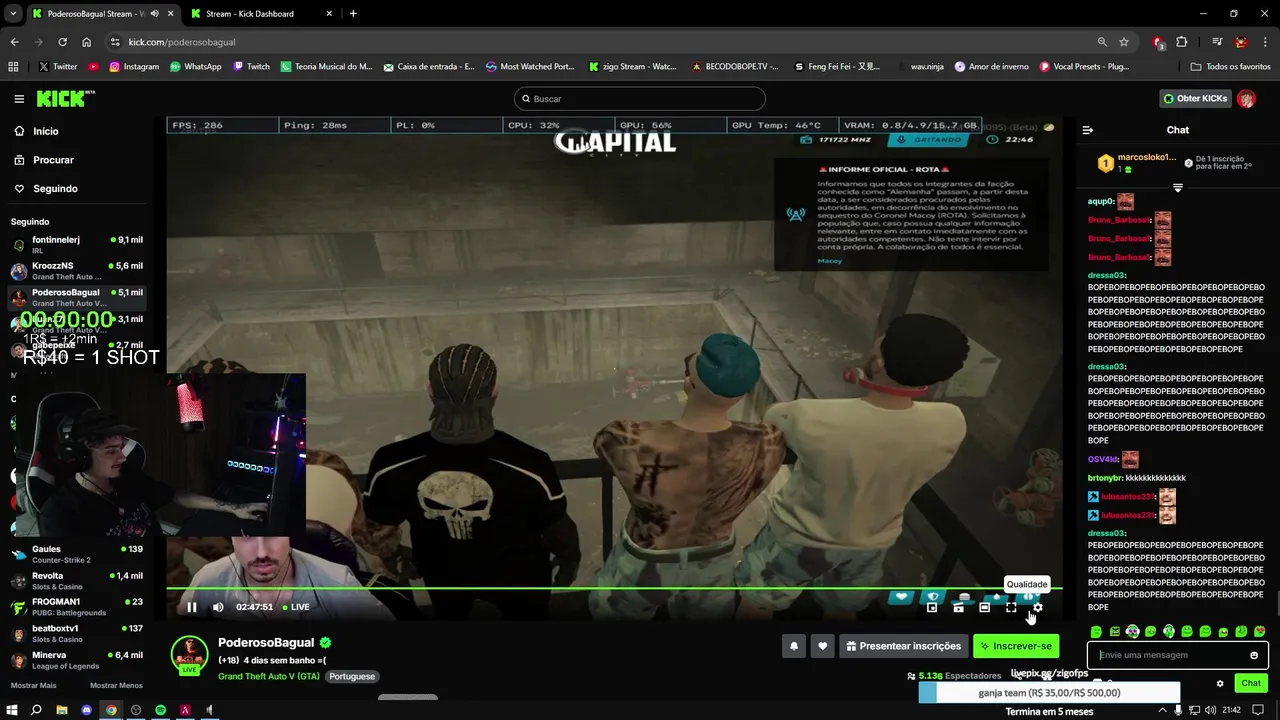Open chat settings gear icon
The width and height of the screenshot is (1280, 720).
point(1220,684)
